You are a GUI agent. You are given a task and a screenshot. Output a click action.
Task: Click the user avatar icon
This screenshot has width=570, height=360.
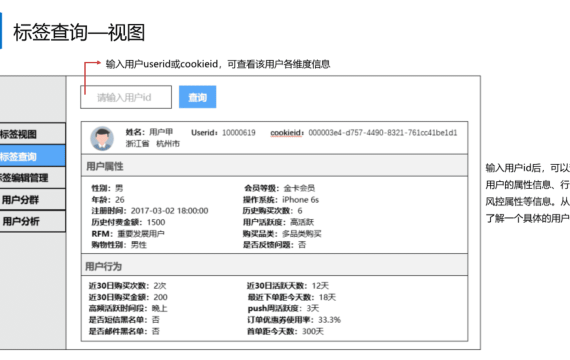(x=102, y=139)
